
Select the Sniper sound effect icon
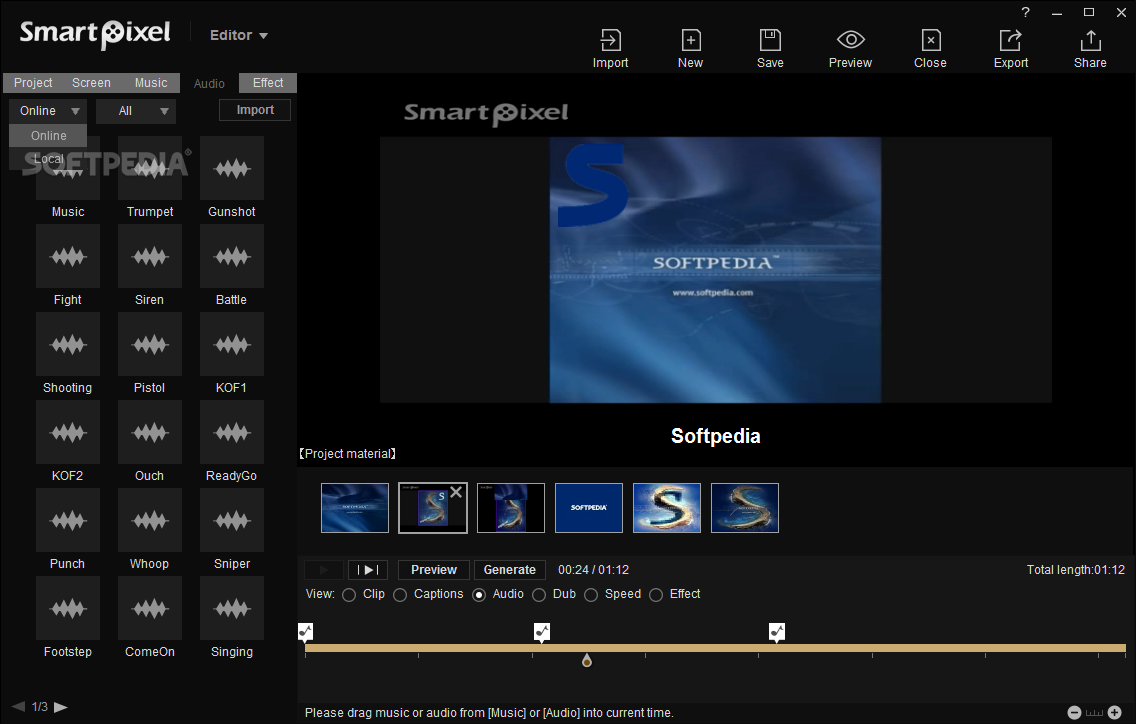pos(232,520)
